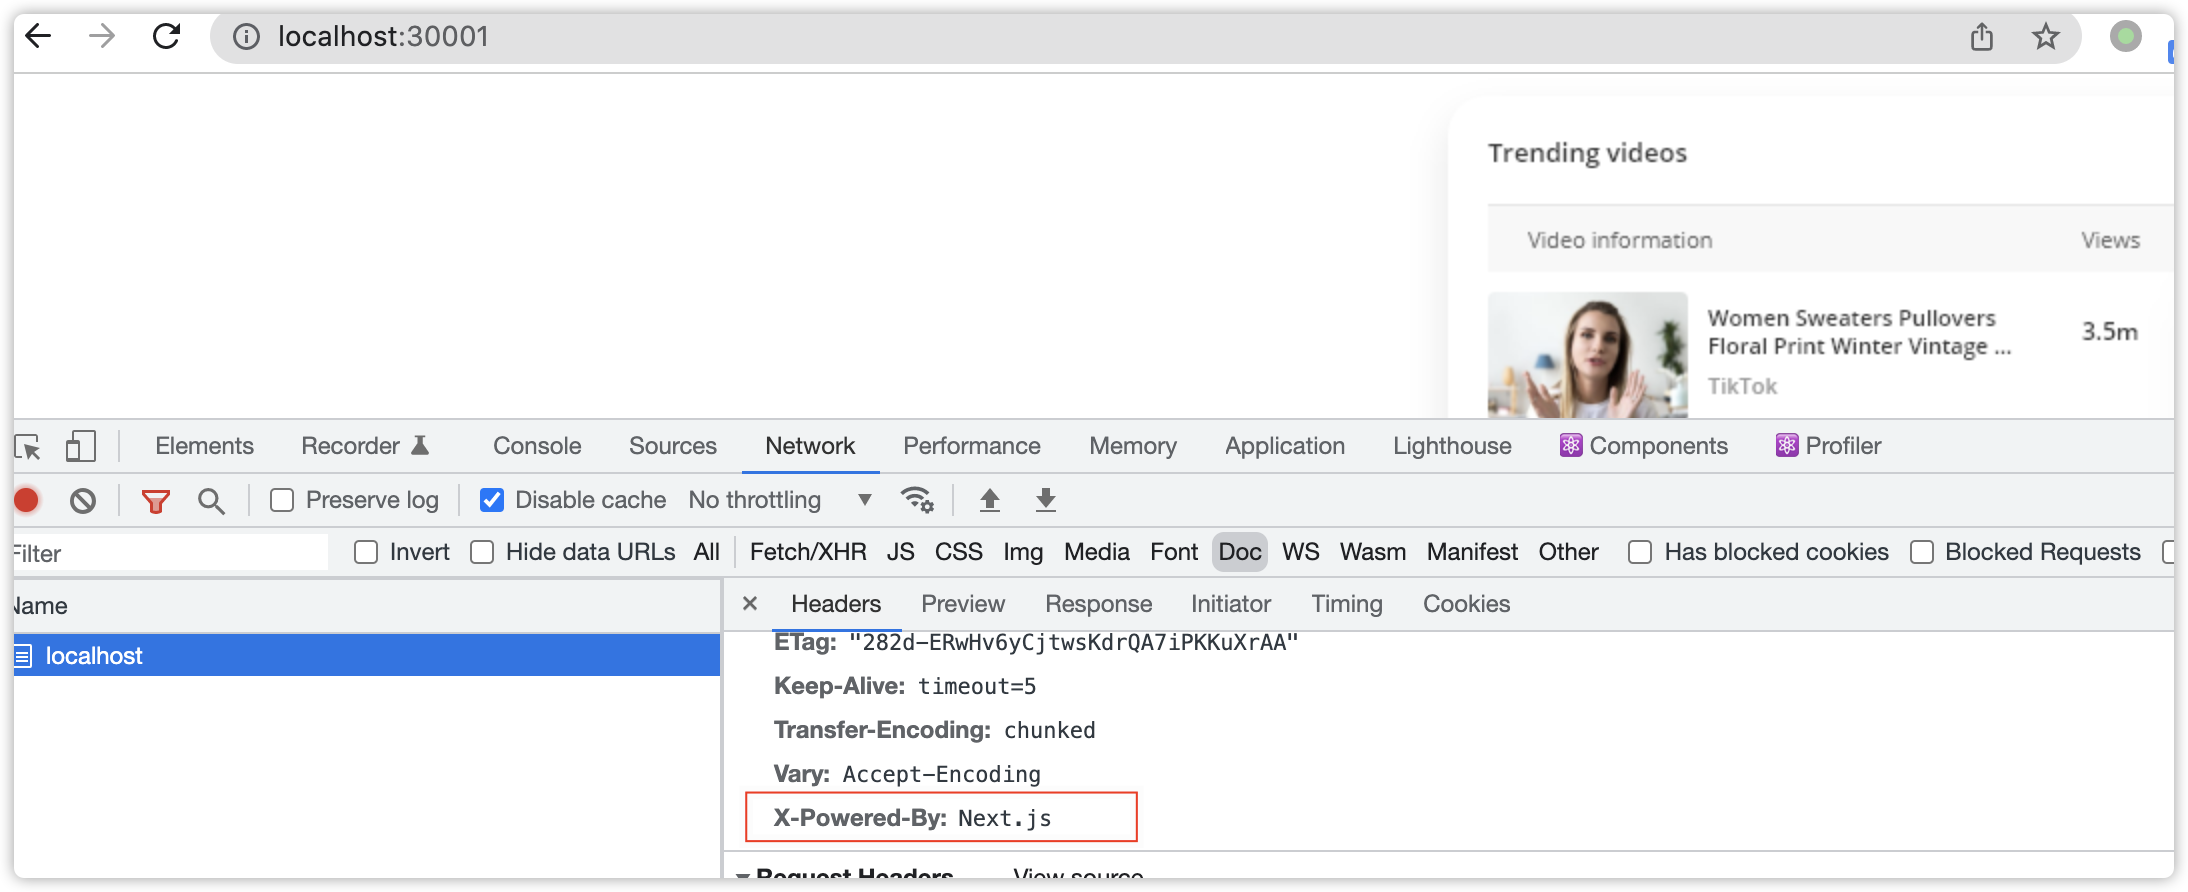Viewport: 2188px width, 892px height.
Task: Open the Recorder panel tab
Action: pos(365,446)
